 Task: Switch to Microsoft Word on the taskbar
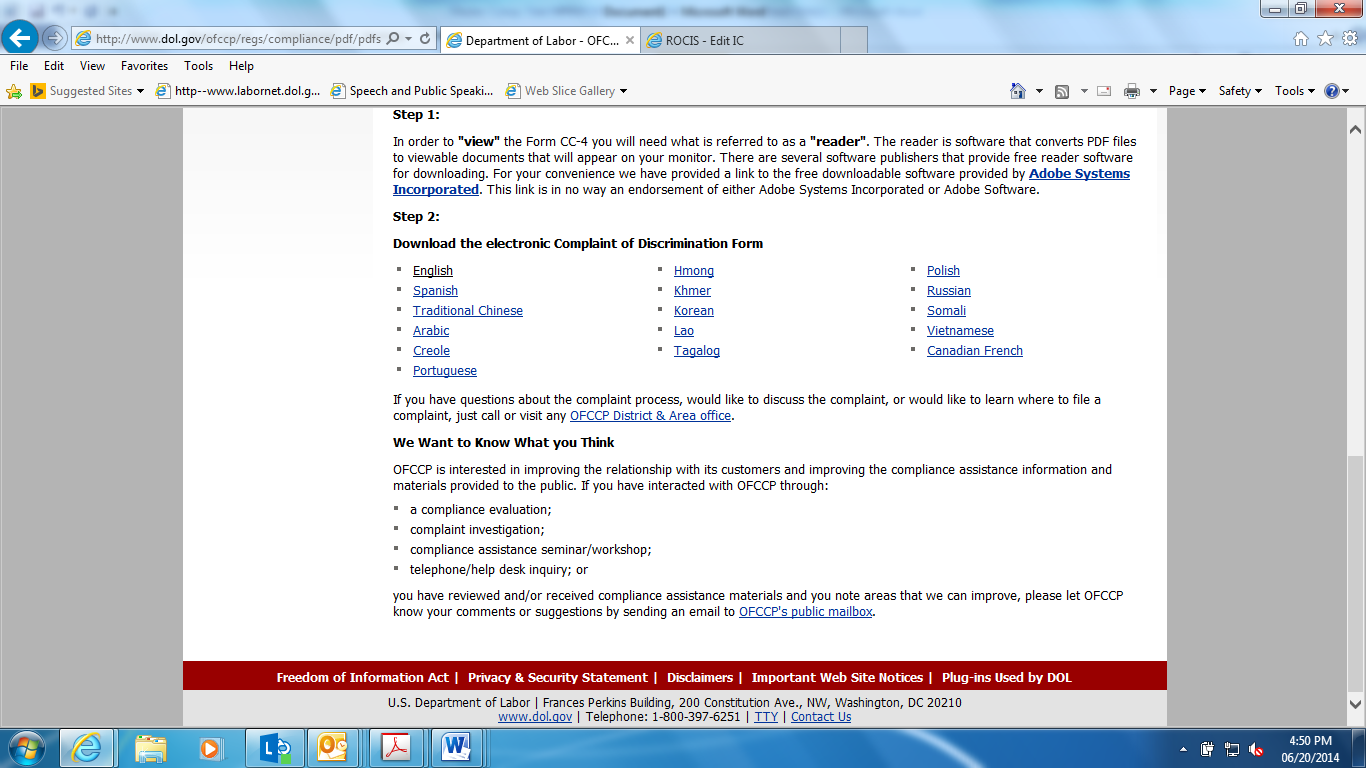[x=458, y=748]
